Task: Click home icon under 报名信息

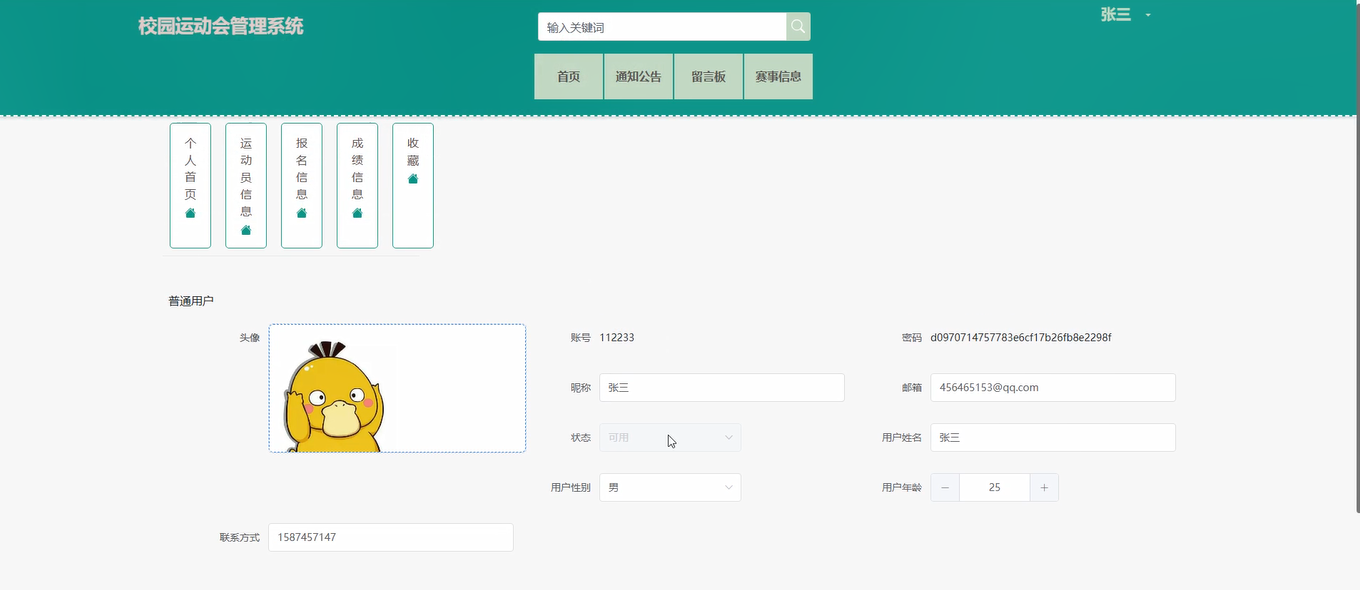Action: coord(302,213)
